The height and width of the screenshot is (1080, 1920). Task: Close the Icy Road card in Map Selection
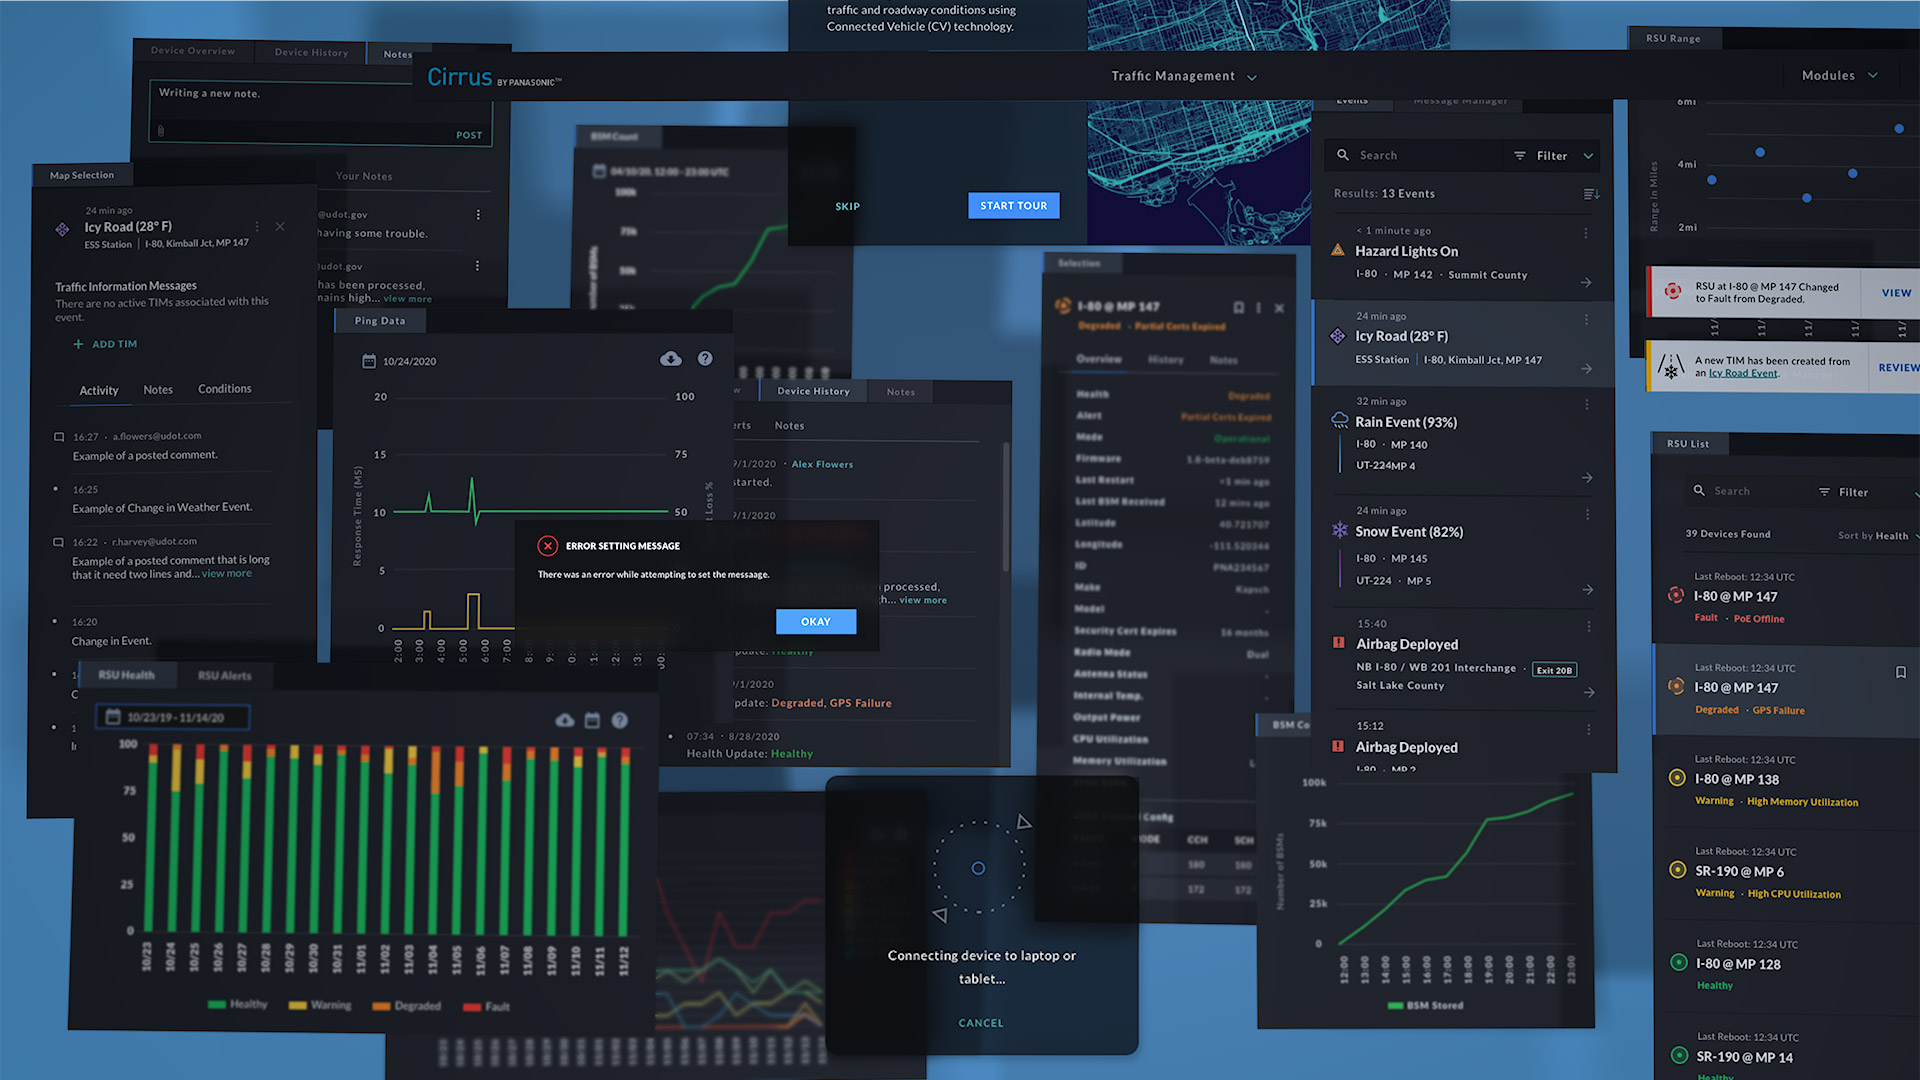pos(280,227)
